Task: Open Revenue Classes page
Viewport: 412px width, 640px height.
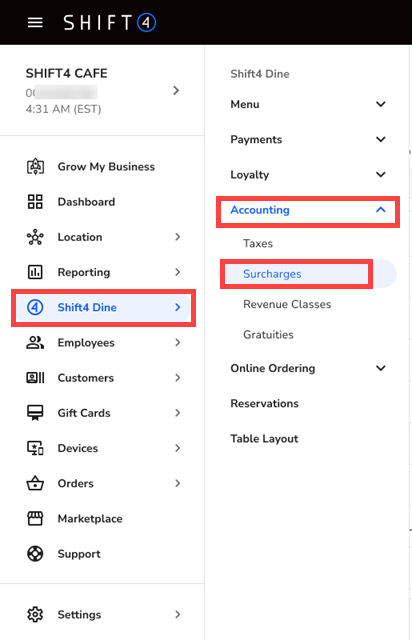Action: coord(287,304)
